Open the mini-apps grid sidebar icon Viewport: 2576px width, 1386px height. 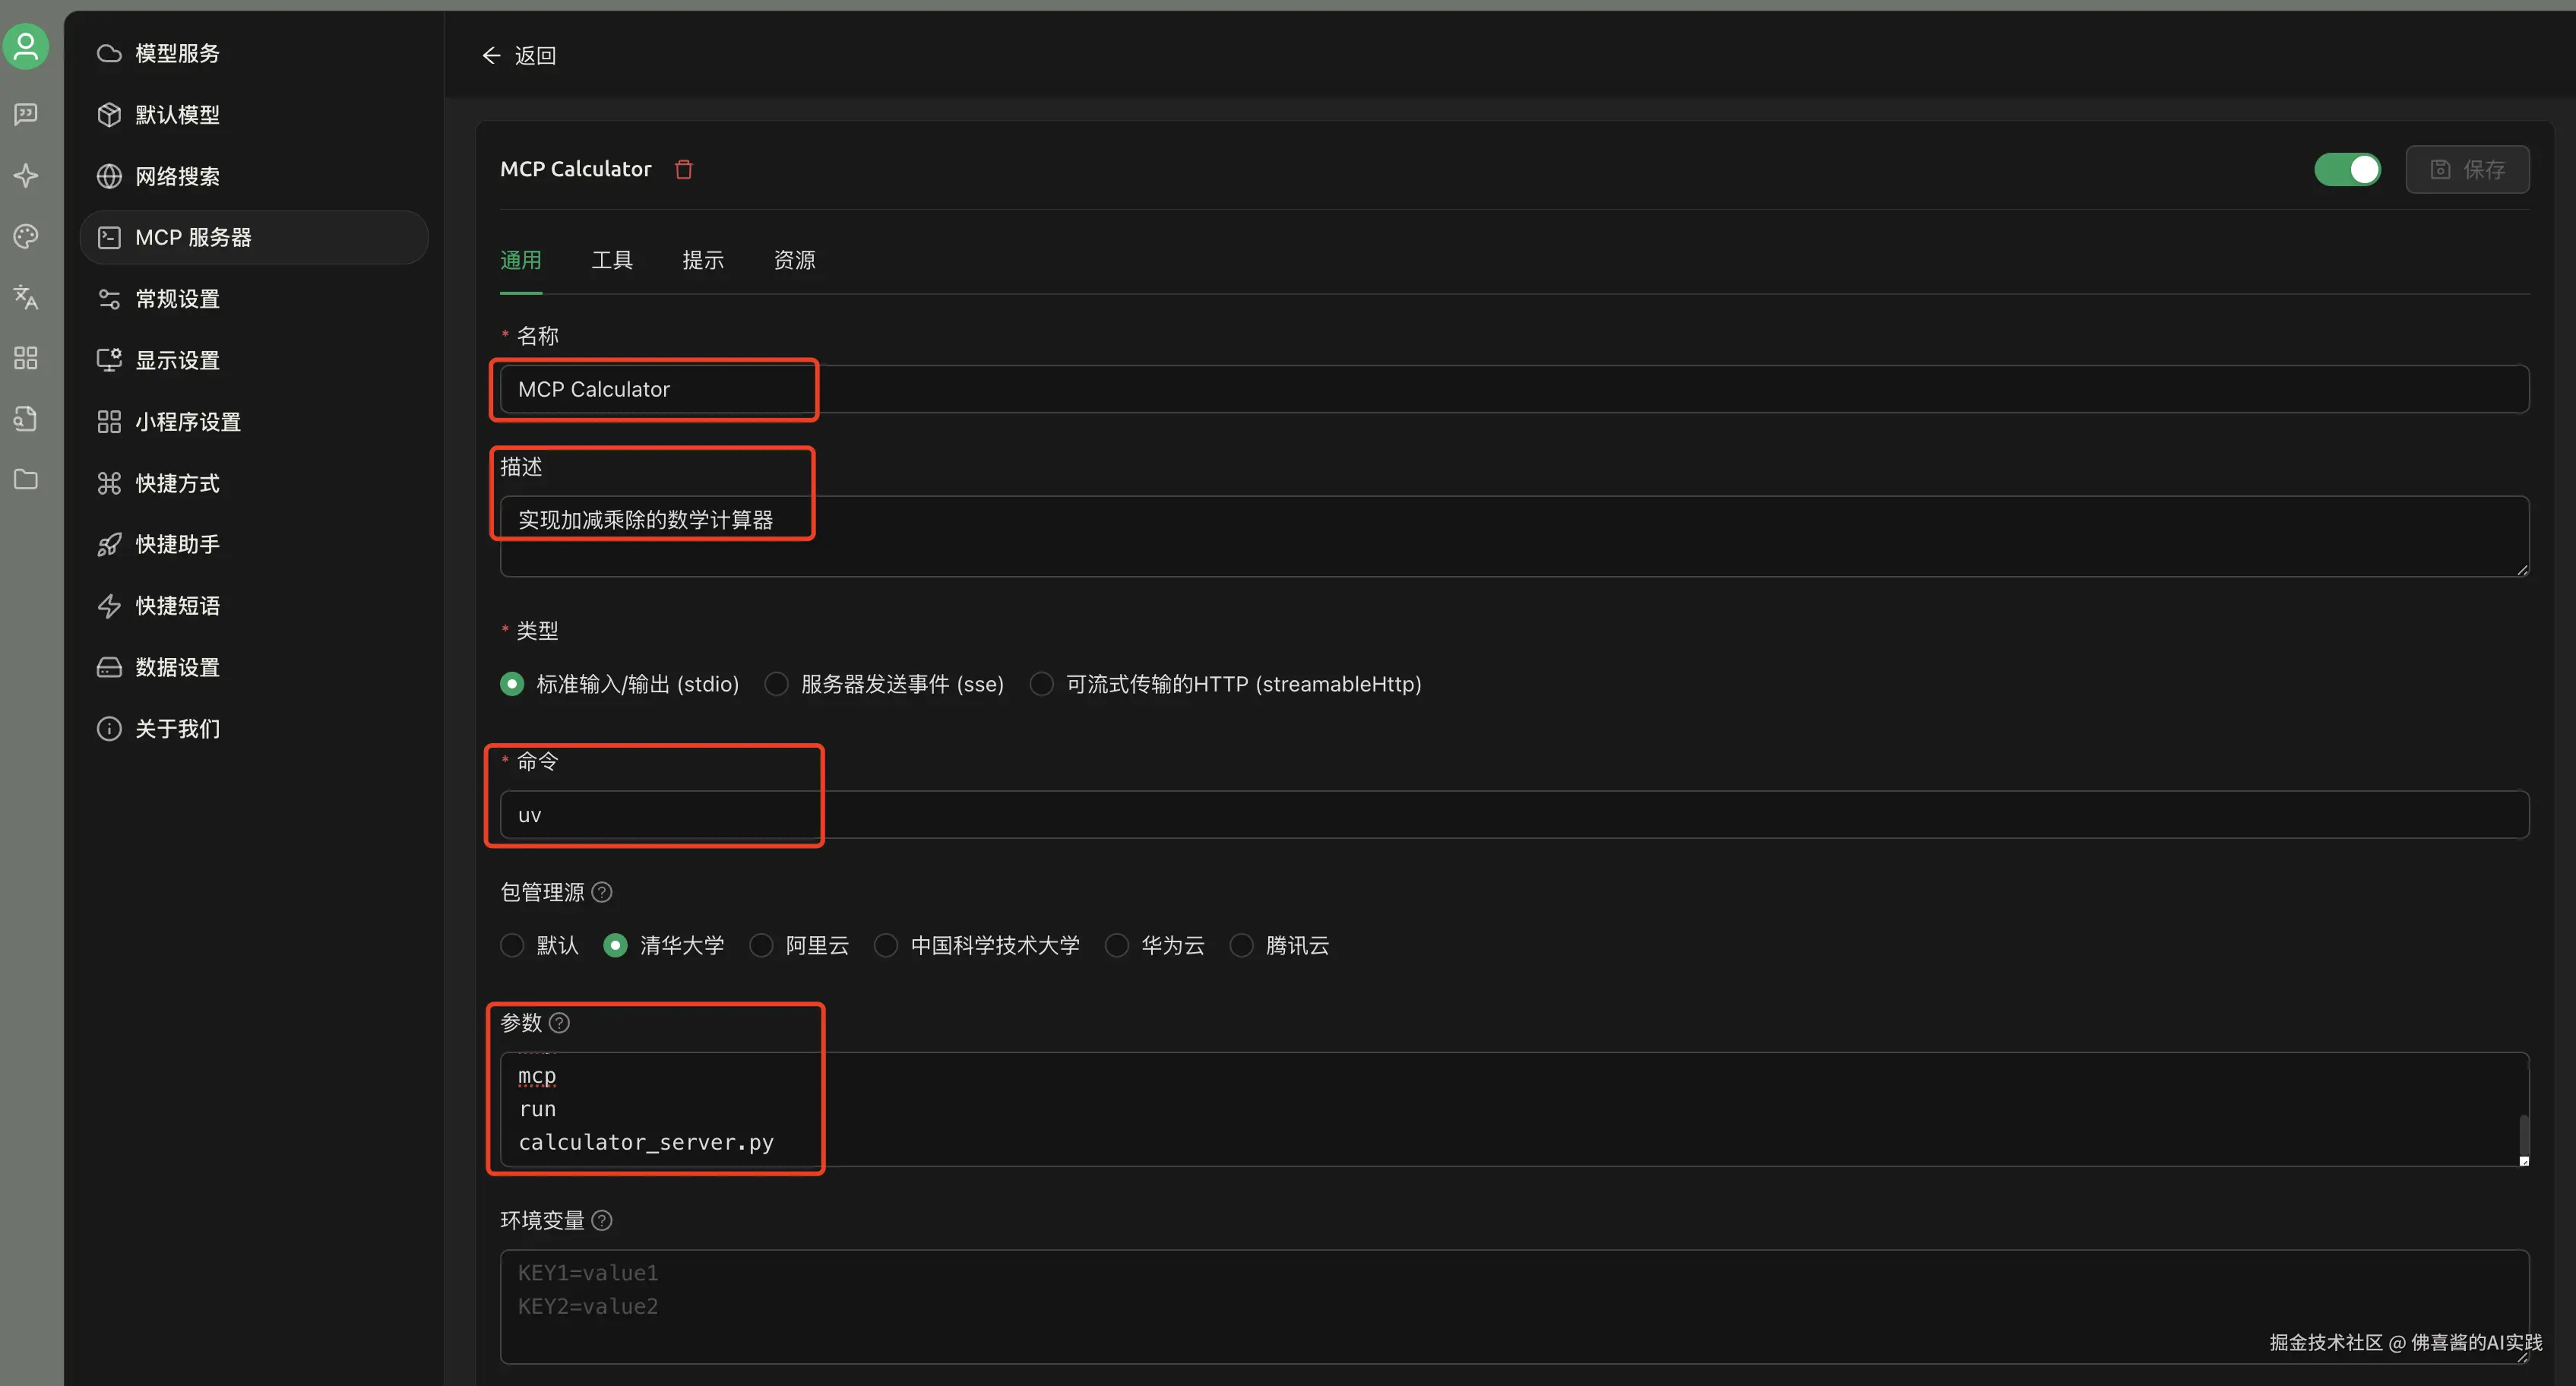26,358
